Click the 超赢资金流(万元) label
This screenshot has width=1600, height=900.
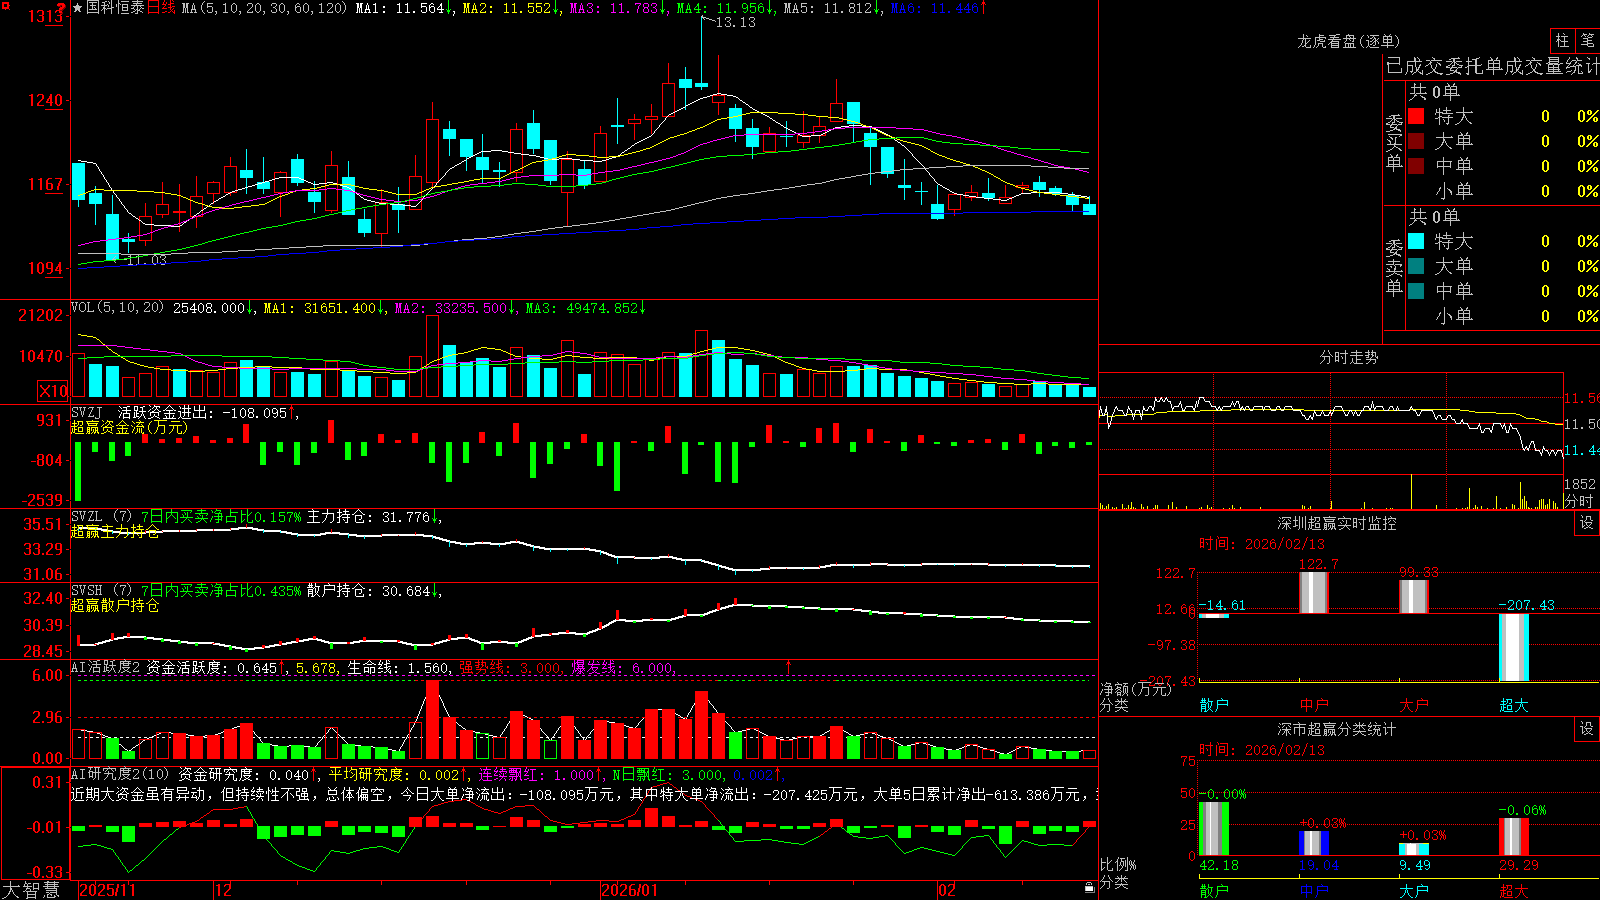tap(129, 428)
